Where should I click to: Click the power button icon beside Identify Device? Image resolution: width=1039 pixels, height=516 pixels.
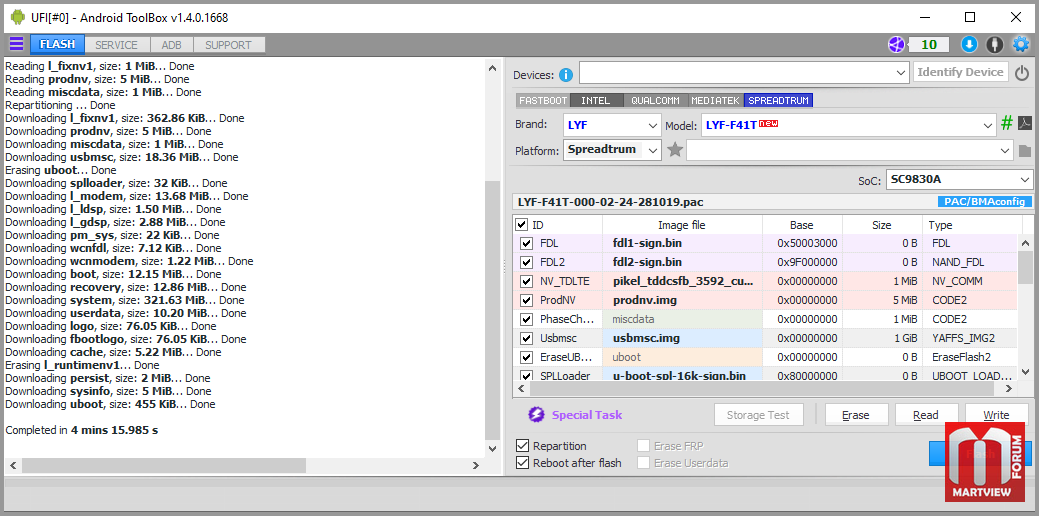[x=1022, y=73]
